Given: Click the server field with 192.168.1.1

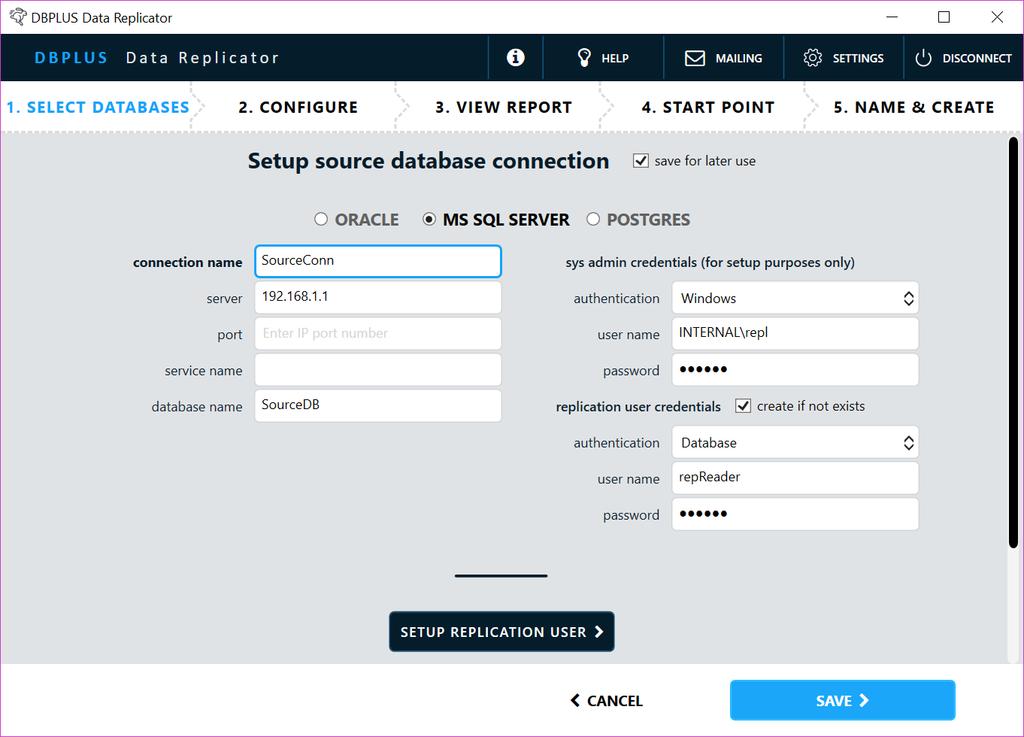Looking at the screenshot, I should point(378,297).
